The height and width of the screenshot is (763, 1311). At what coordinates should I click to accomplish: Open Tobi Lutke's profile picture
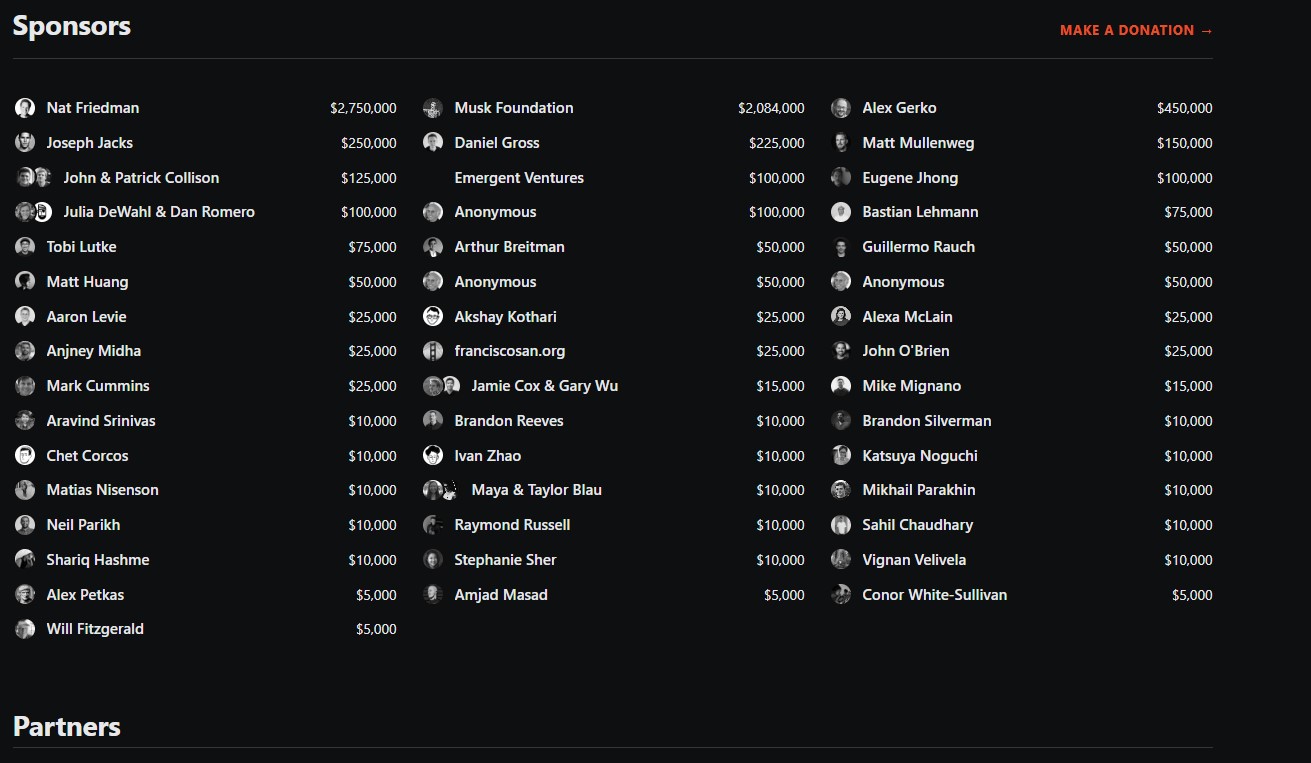click(x=25, y=247)
